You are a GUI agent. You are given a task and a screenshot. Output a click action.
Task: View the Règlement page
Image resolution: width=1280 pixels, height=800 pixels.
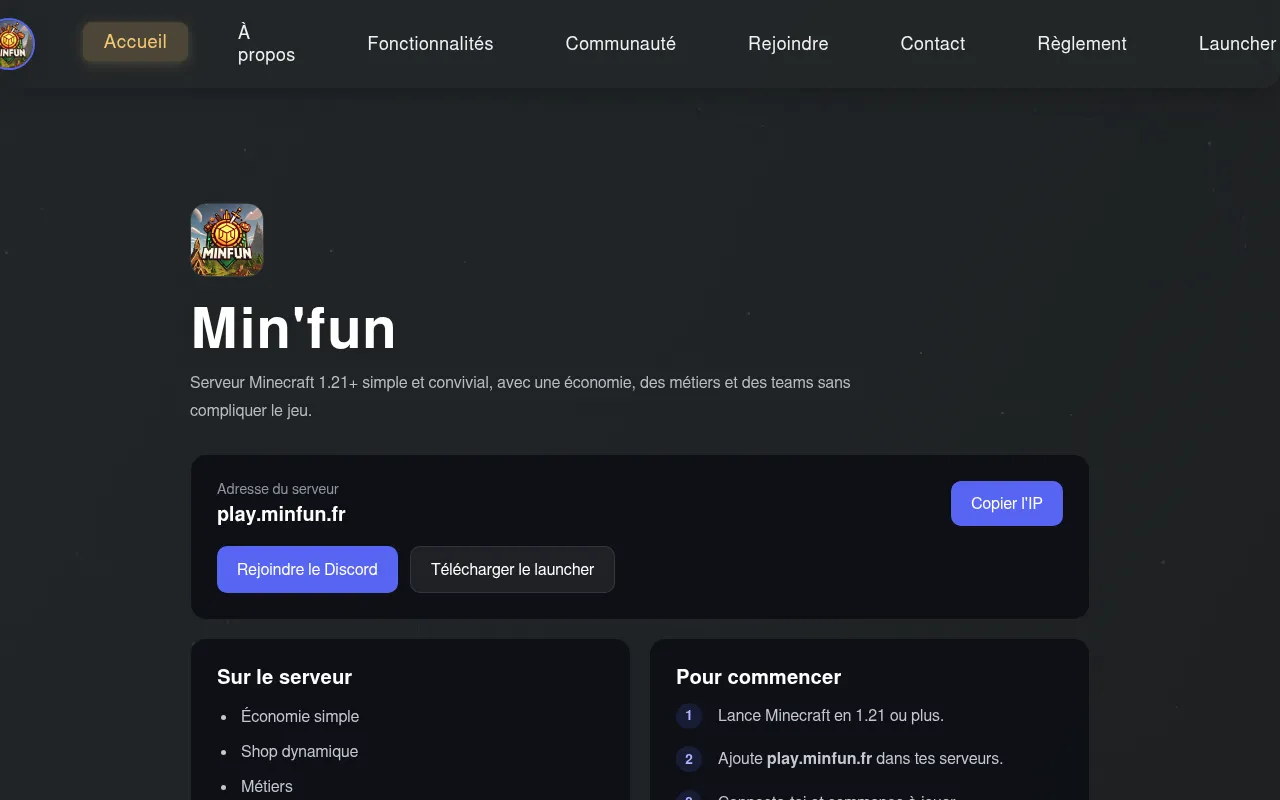(1082, 44)
